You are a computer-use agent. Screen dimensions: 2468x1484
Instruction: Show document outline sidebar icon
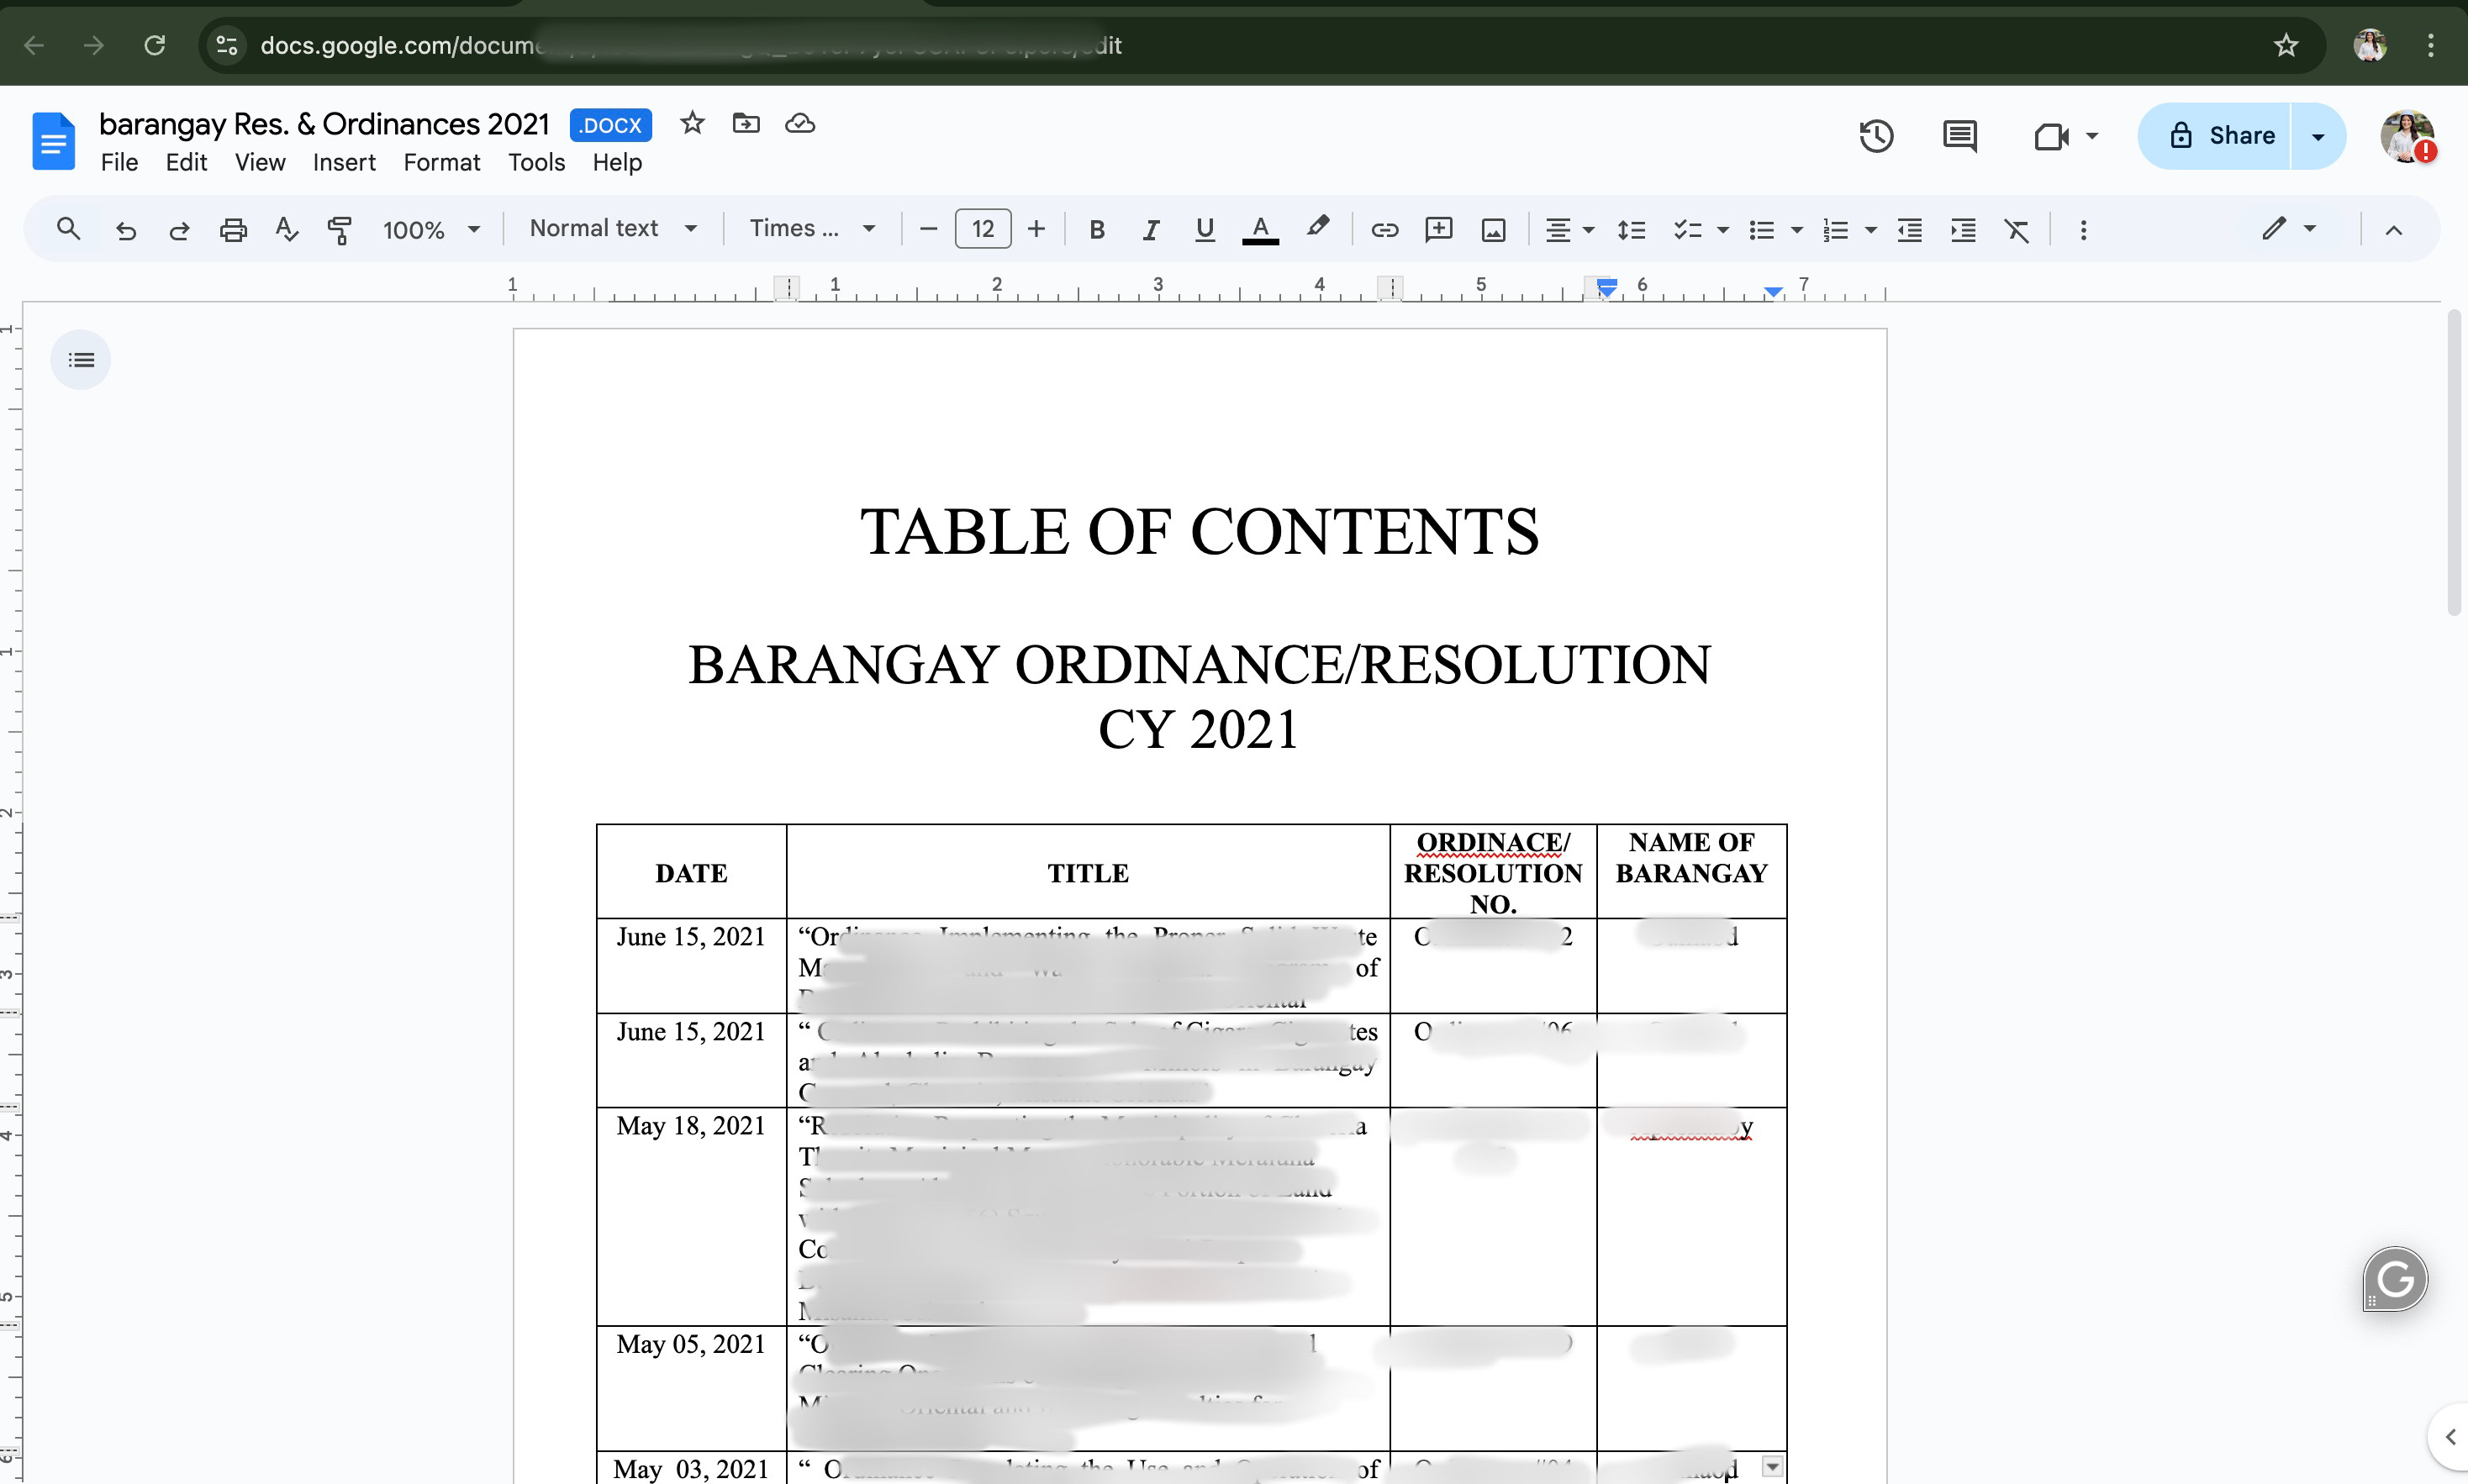[81, 360]
